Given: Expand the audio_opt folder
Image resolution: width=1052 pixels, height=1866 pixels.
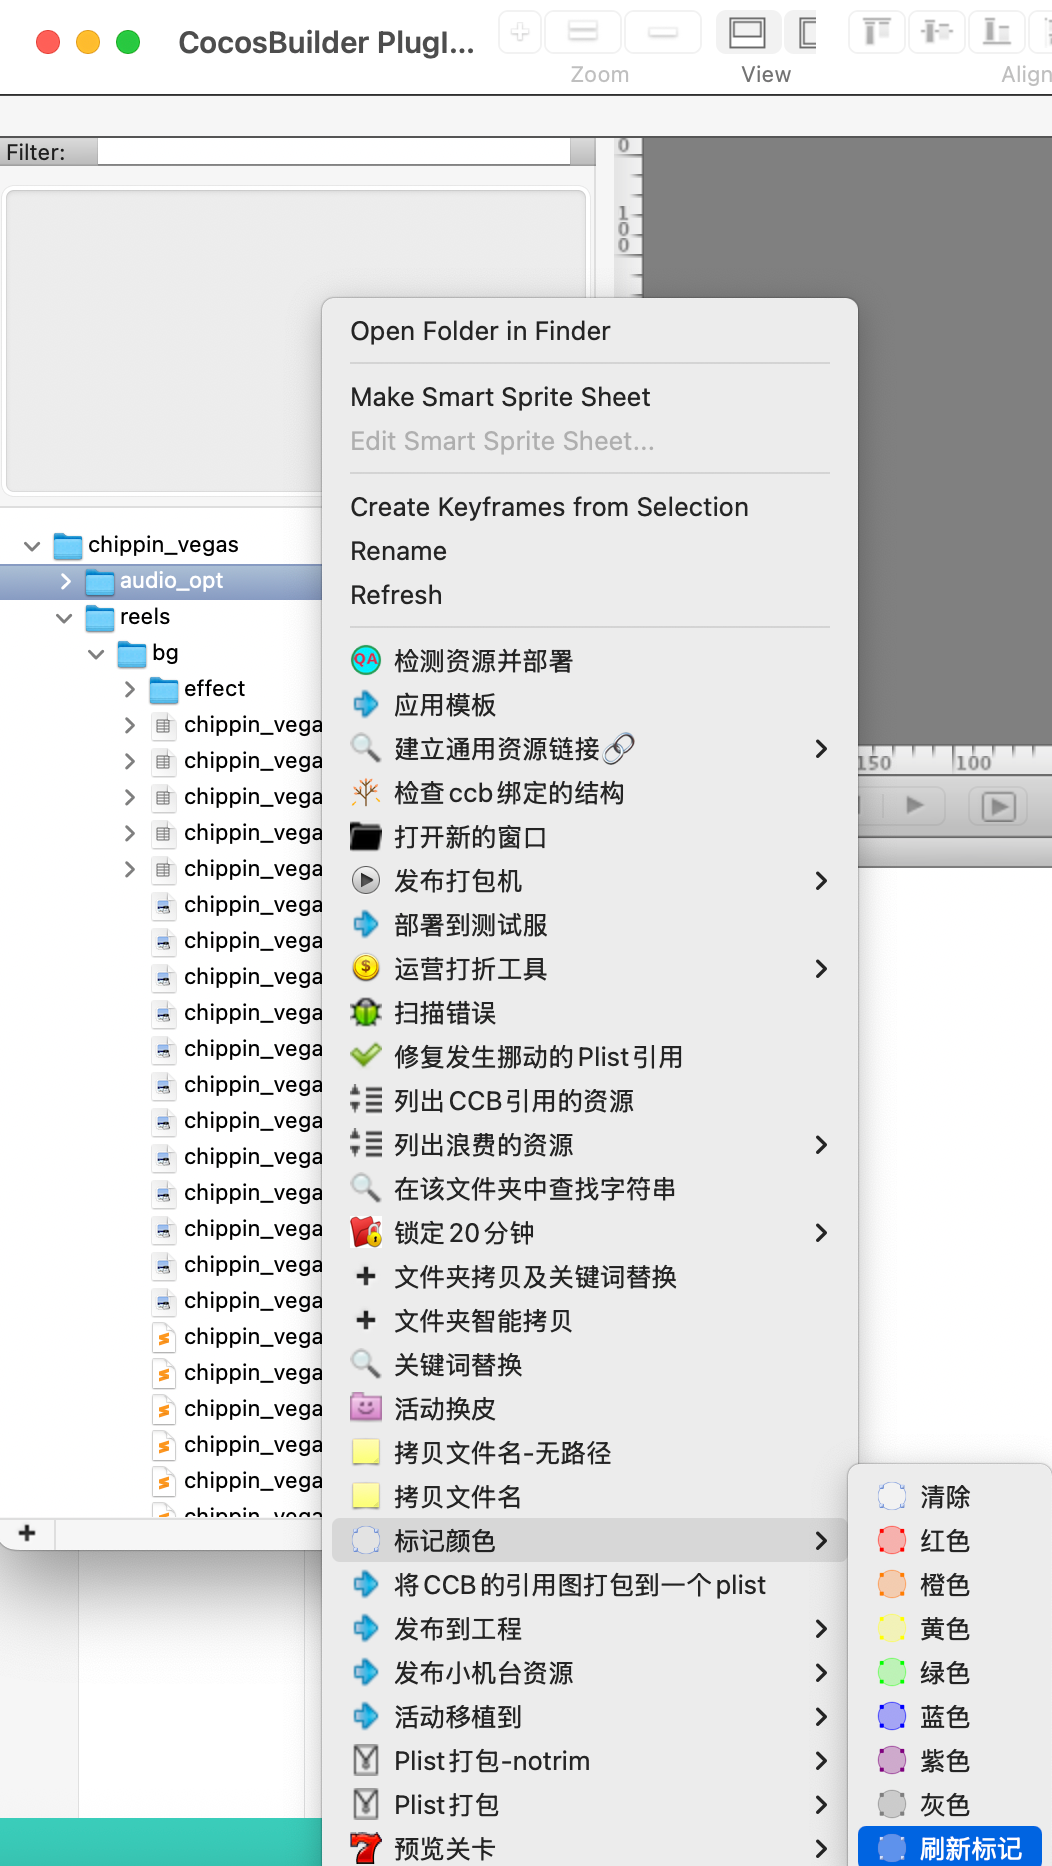Looking at the screenshot, I should (x=66, y=581).
